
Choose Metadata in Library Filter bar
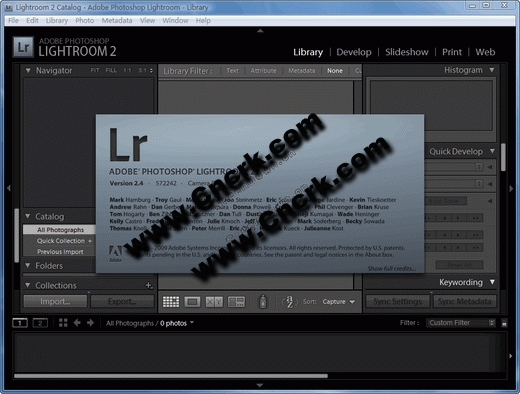[301, 71]
